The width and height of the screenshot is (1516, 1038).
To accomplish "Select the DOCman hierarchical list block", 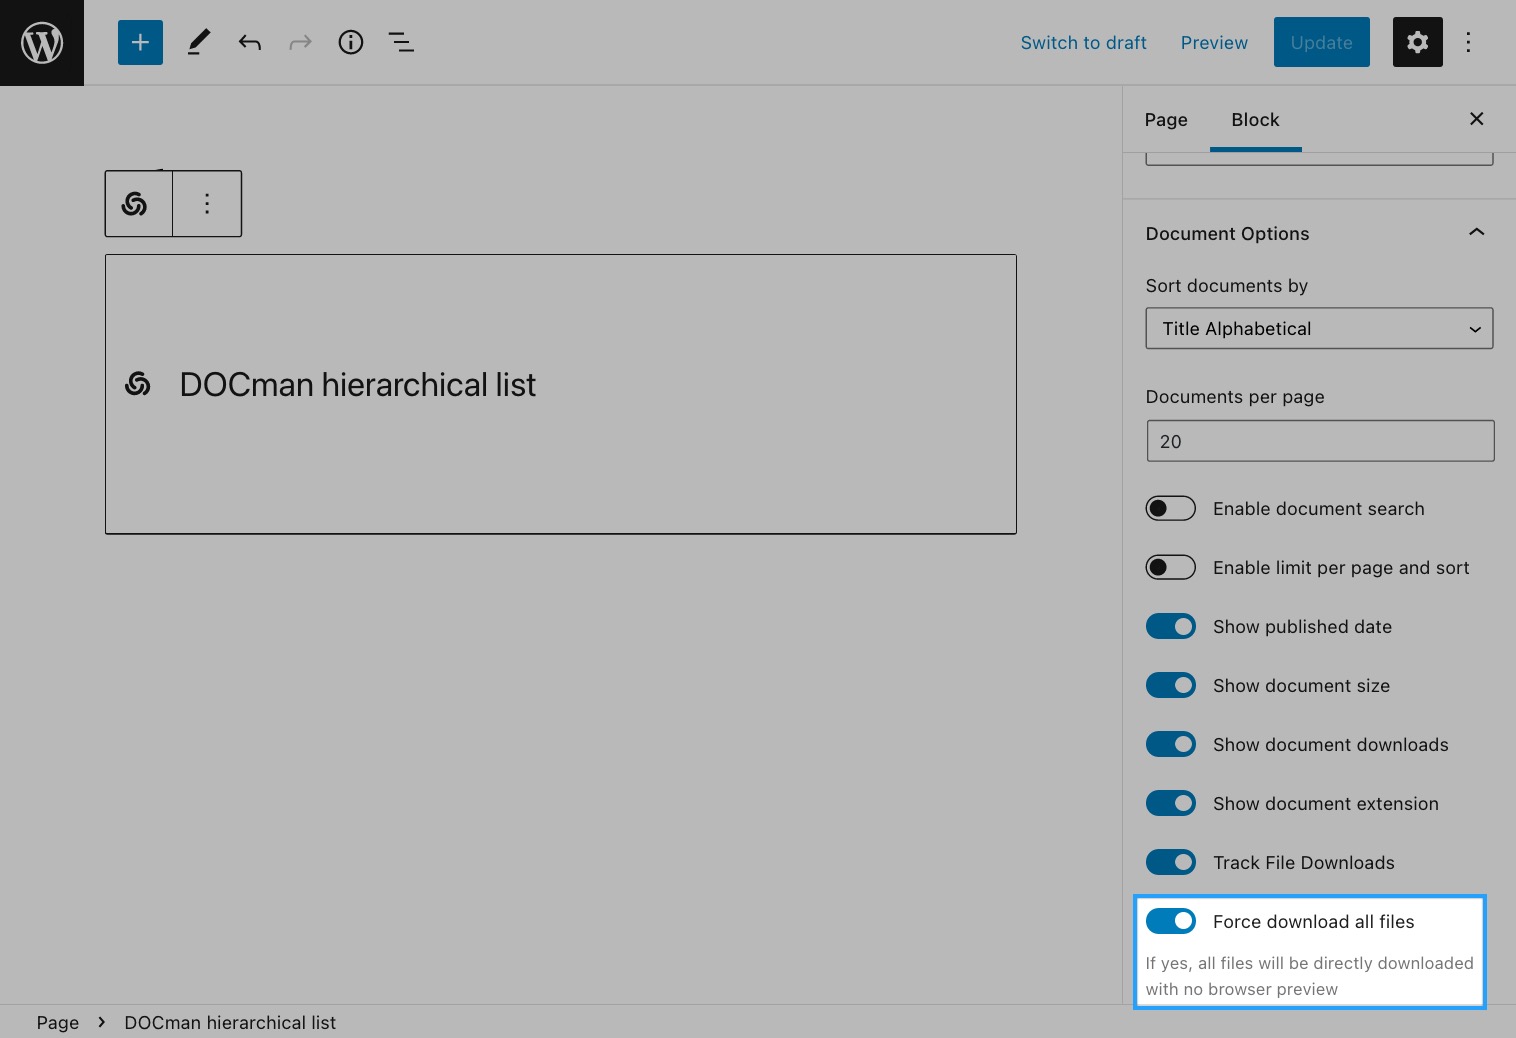I will [x=561, y=394].
